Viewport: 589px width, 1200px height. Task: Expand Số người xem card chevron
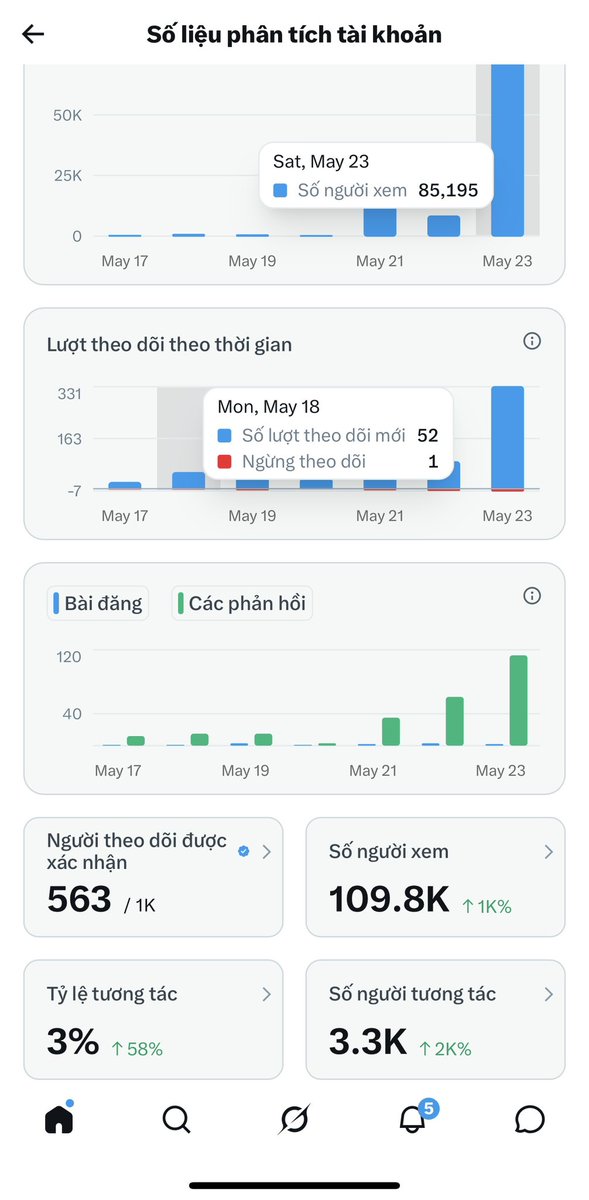coord(548,852)
